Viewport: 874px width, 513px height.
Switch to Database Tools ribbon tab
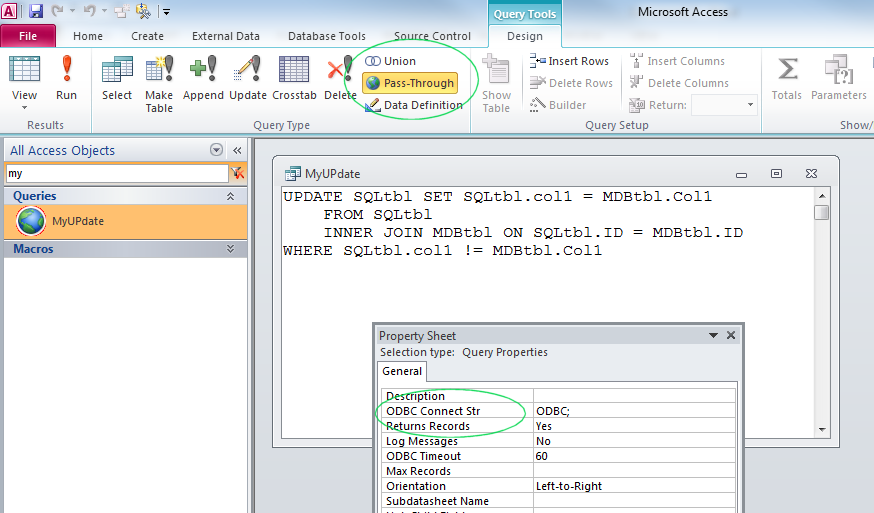(327, 36)
